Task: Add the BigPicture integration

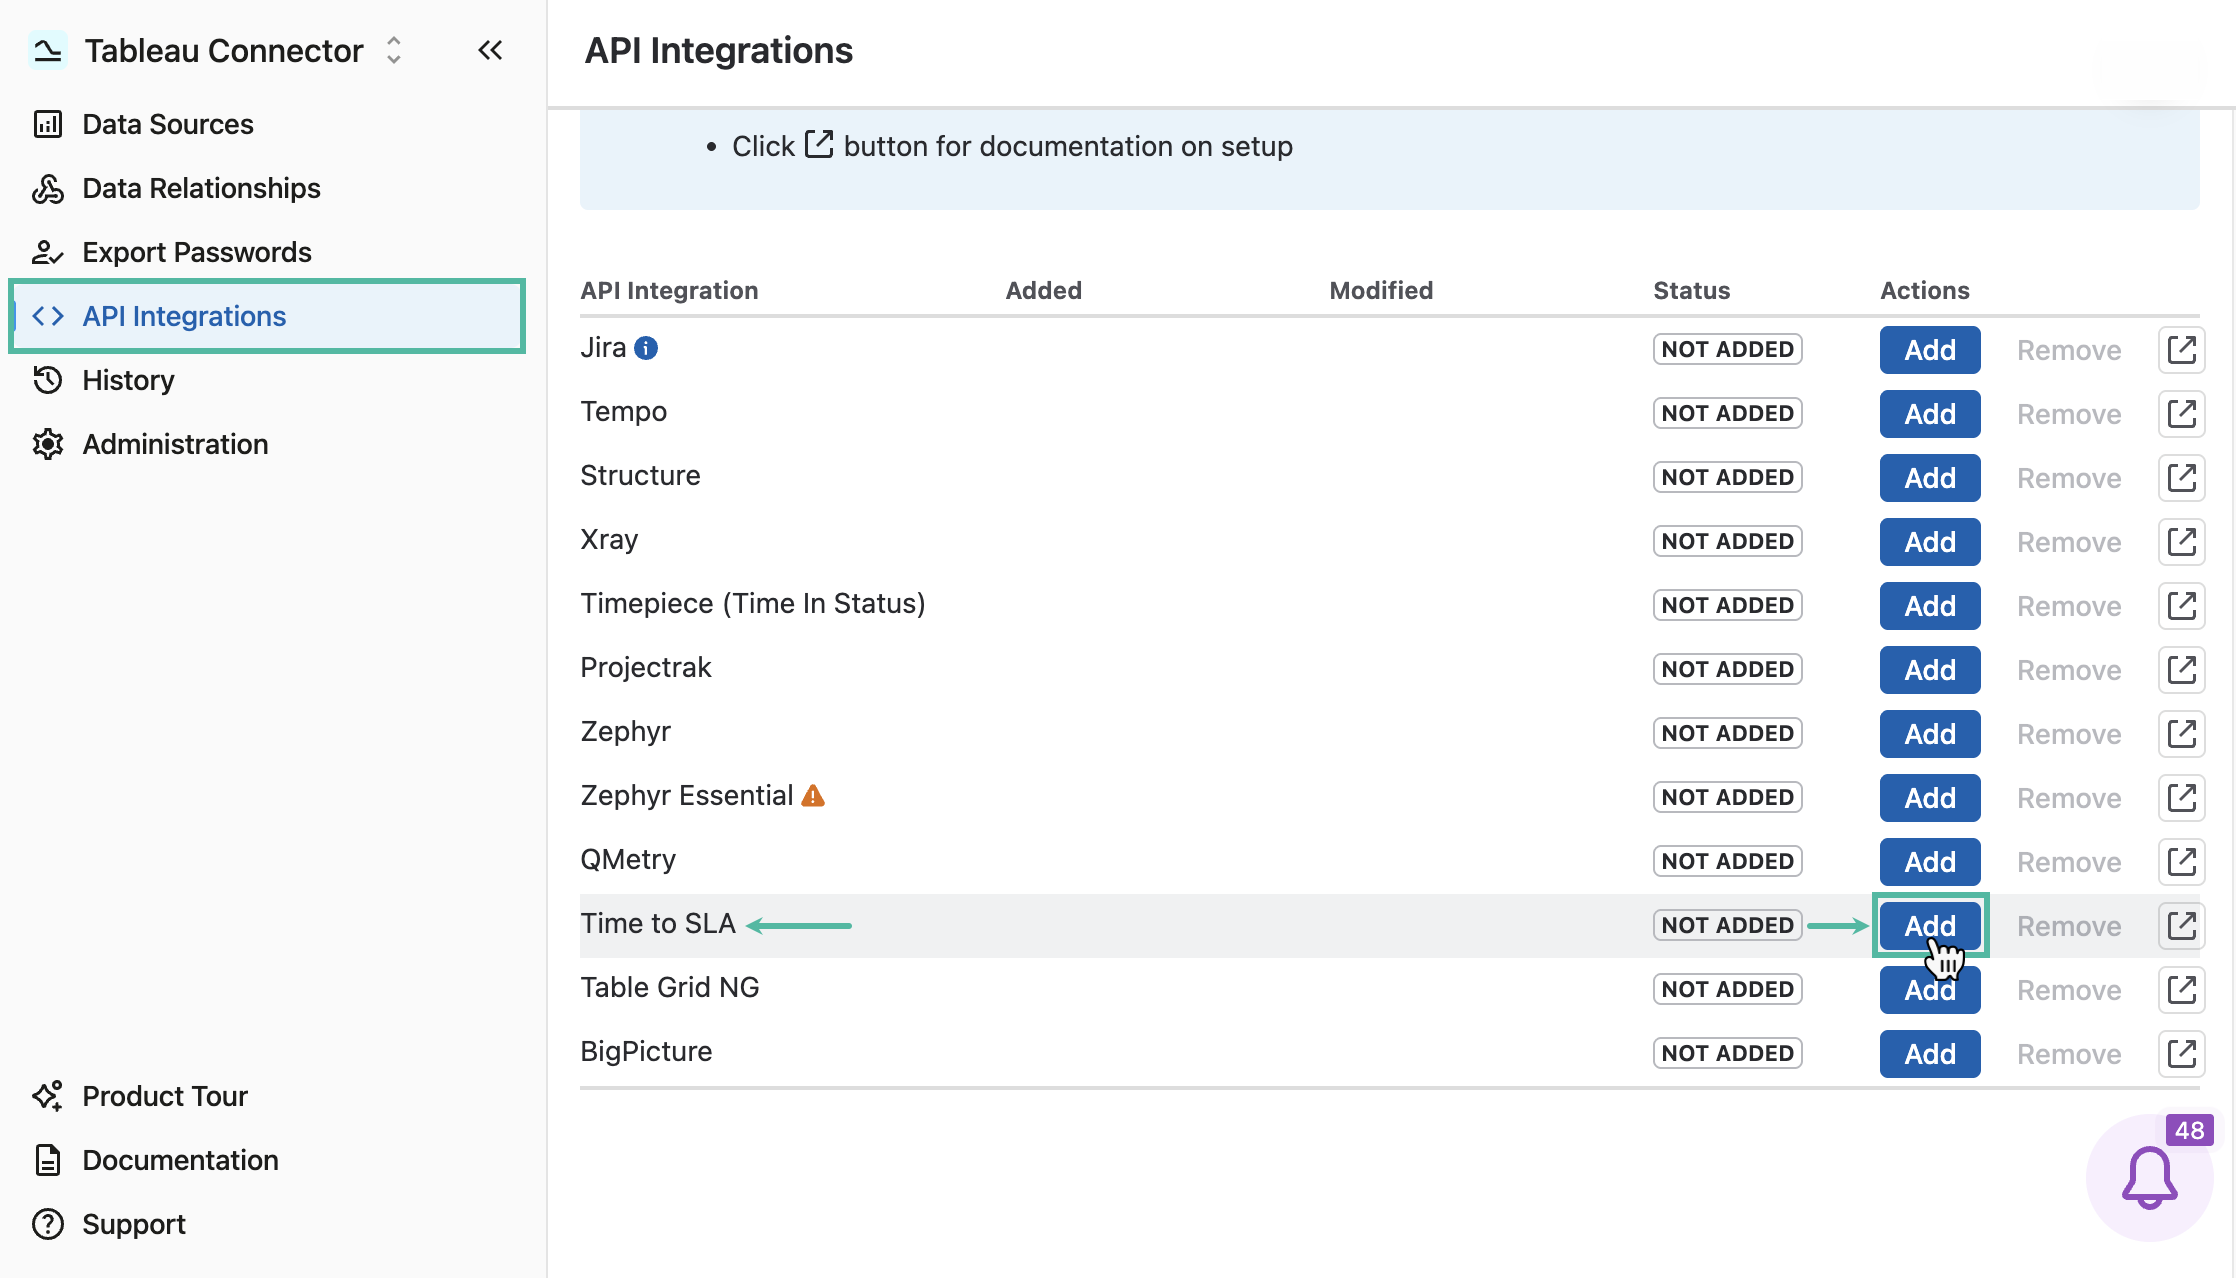Action: pyautogui.click(x=1930, y=1054)
